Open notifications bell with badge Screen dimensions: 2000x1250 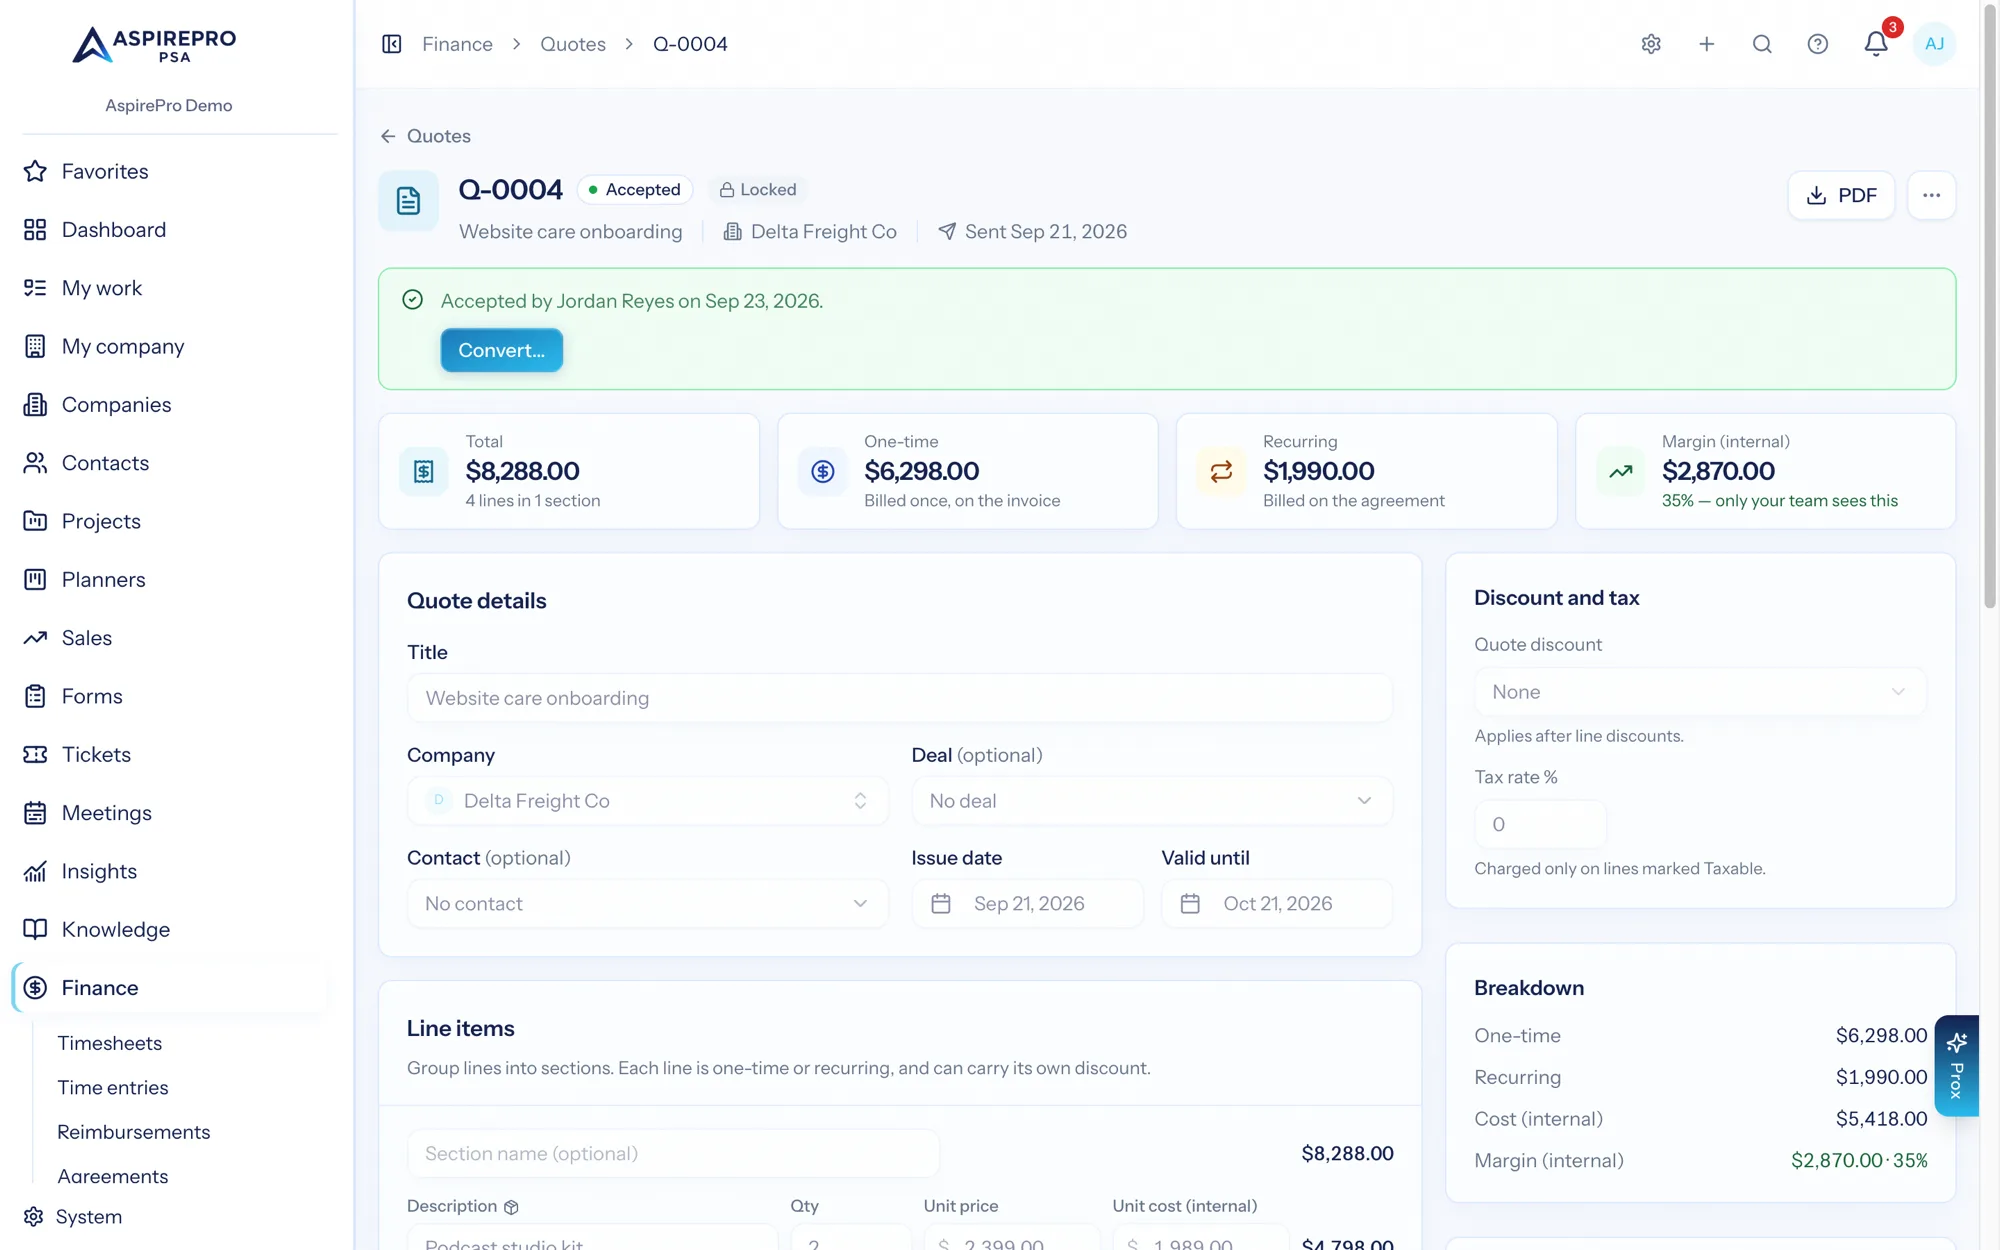point(1877,42)
